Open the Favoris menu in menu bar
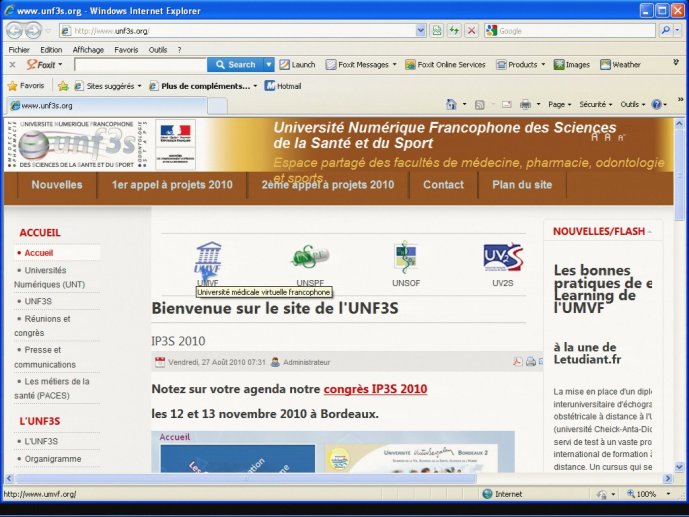Screen dimensions: 689x517 pyautogui.click(x=126, y=50)
